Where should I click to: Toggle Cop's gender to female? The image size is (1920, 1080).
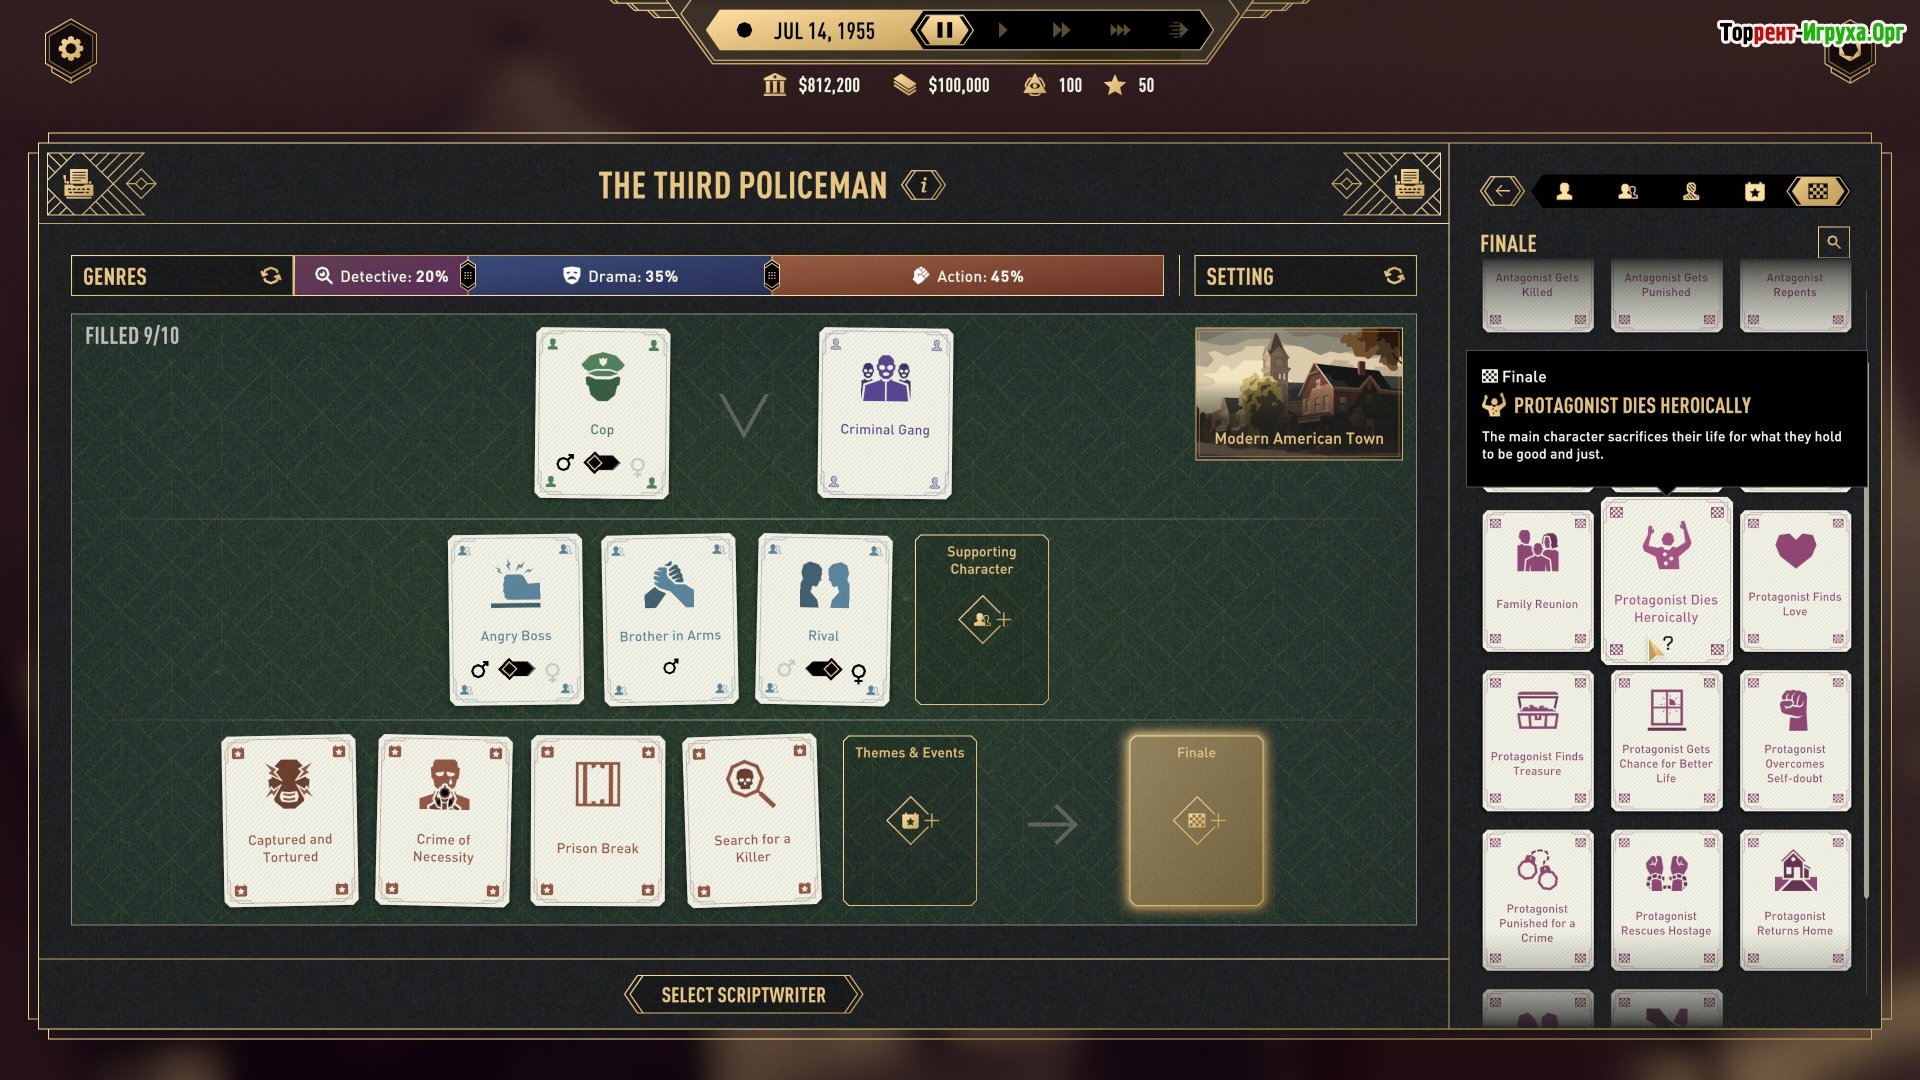pos(637,464)
